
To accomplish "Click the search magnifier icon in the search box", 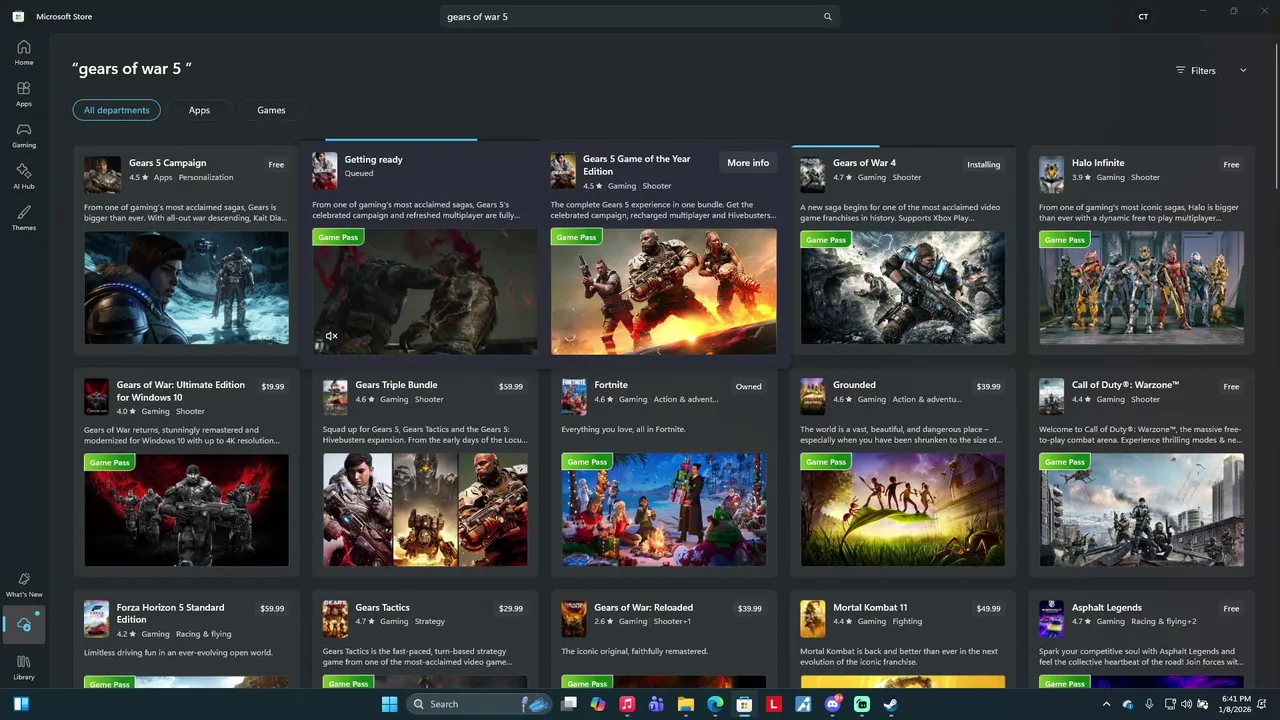I will pos(827,17).
